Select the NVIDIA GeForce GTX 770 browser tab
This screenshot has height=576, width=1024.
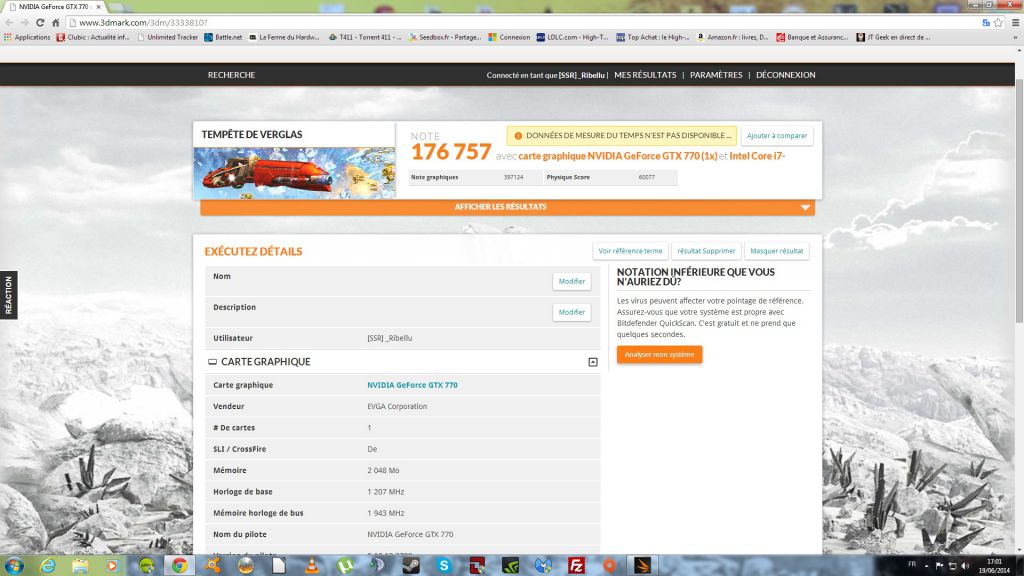tap(53, 7)
